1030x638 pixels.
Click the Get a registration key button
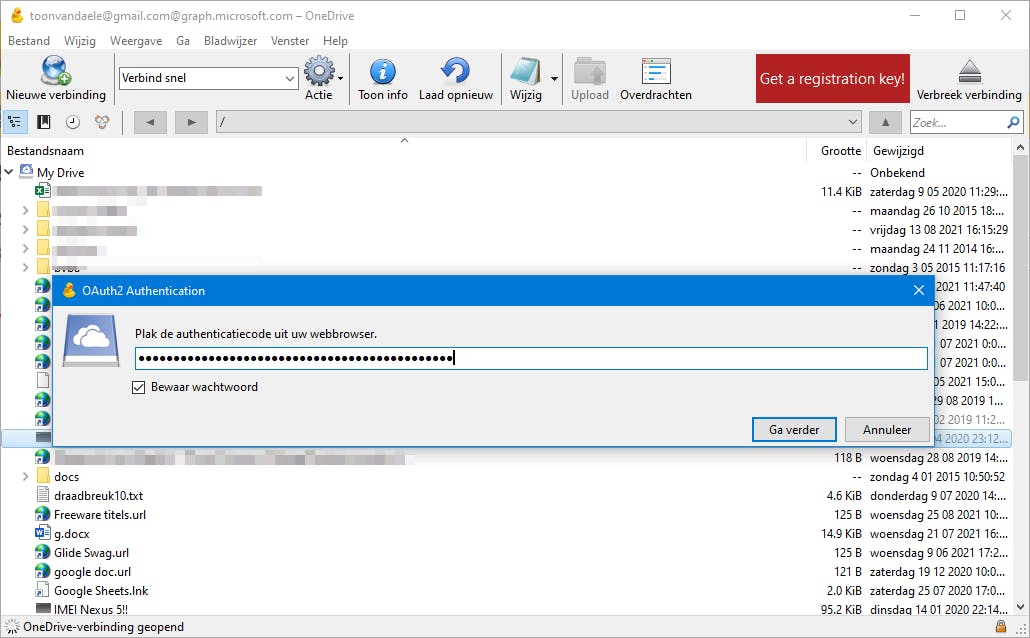tap(832, 79)
